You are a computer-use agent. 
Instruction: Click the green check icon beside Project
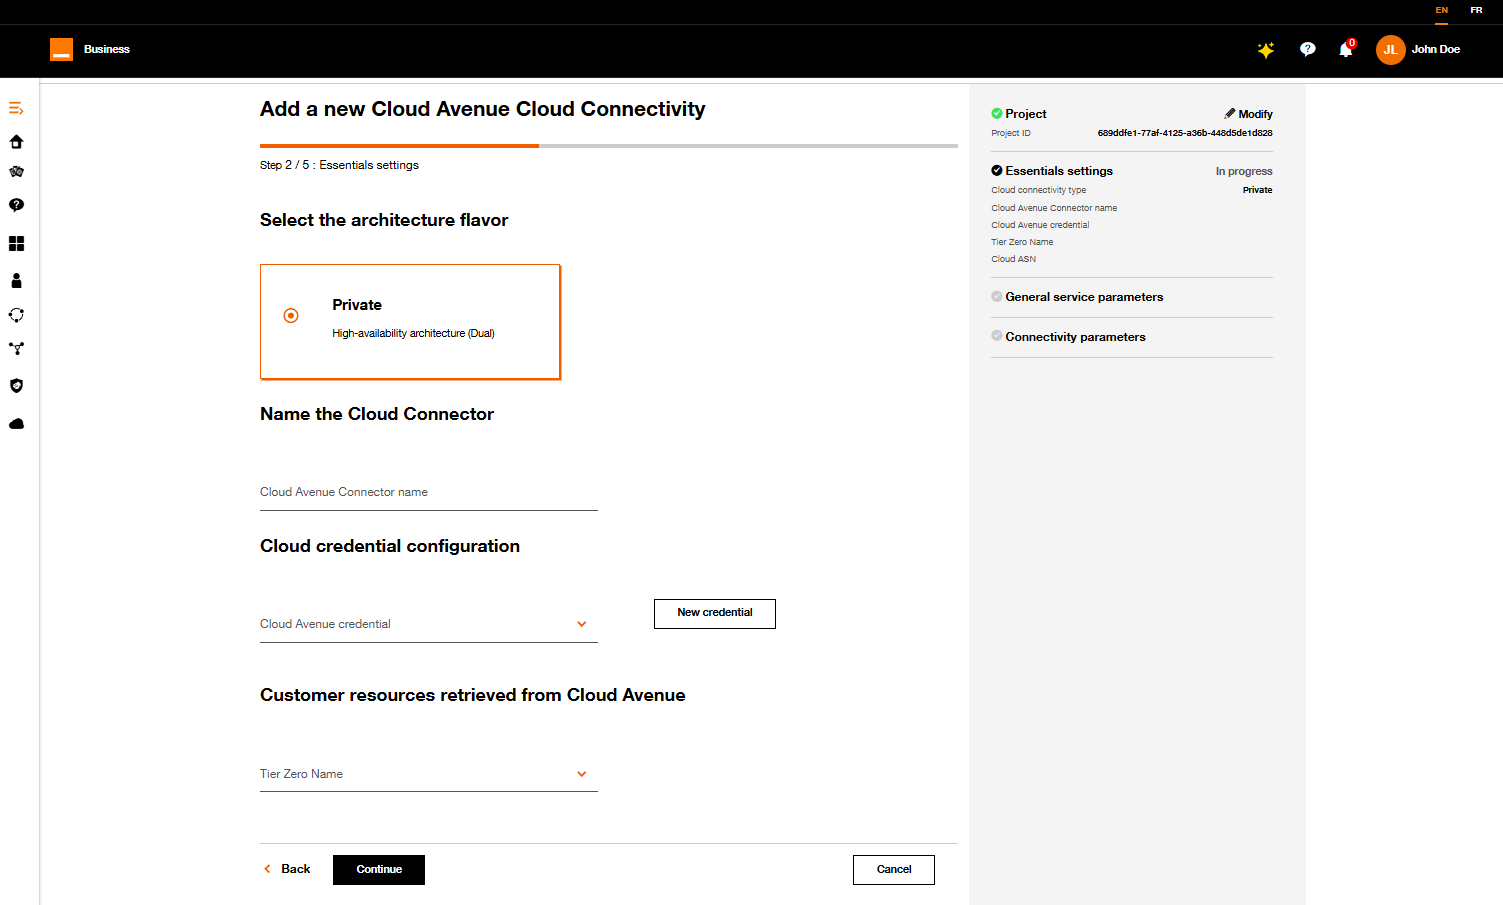pyautogui.click(x=997, y=114)
